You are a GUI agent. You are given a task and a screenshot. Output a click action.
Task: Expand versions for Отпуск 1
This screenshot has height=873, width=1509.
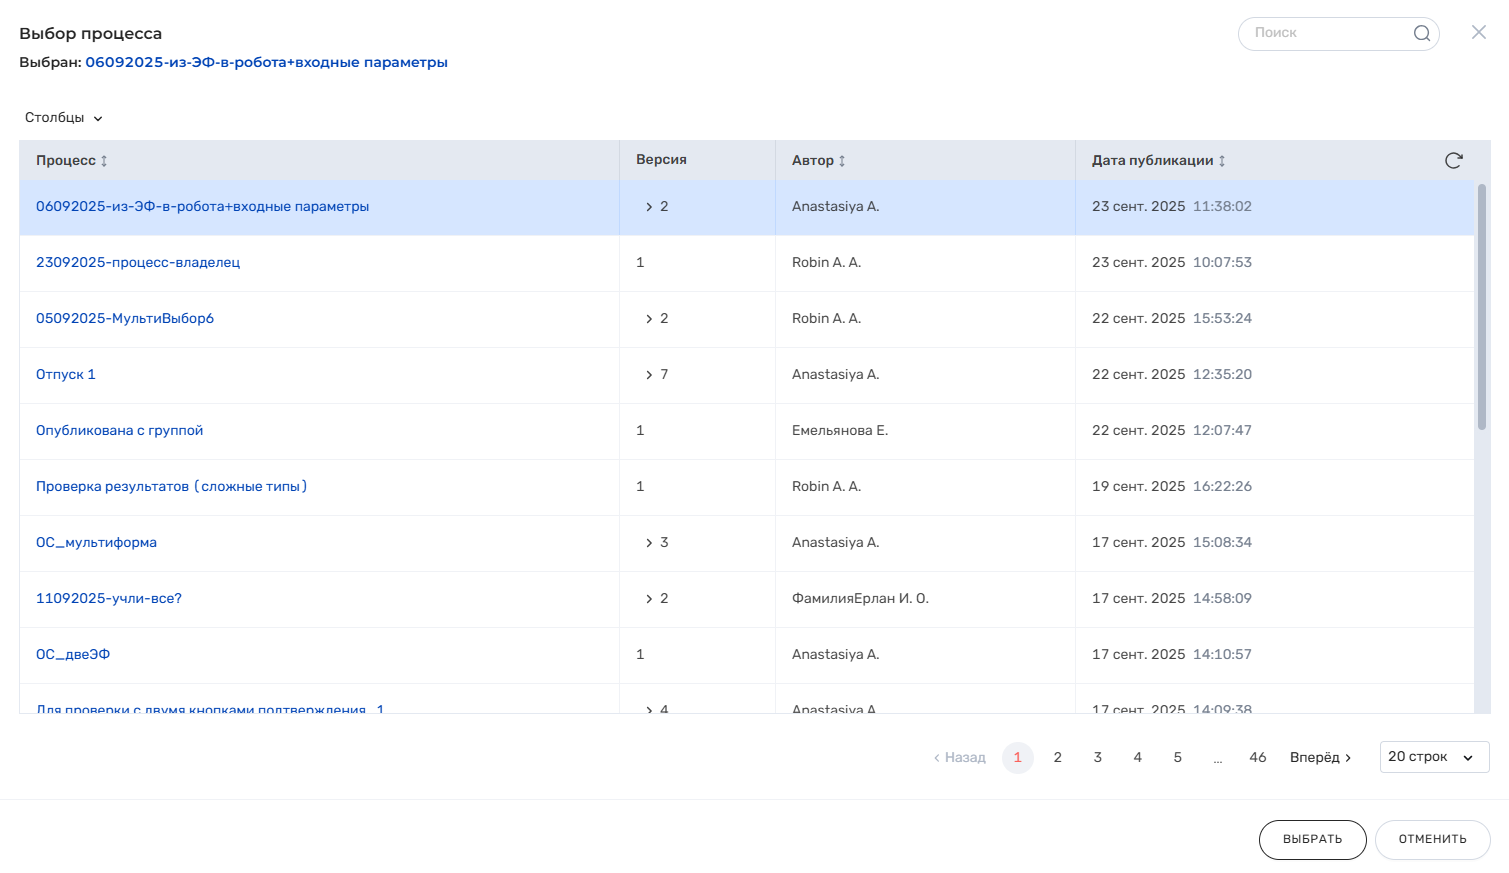(649, 375)
